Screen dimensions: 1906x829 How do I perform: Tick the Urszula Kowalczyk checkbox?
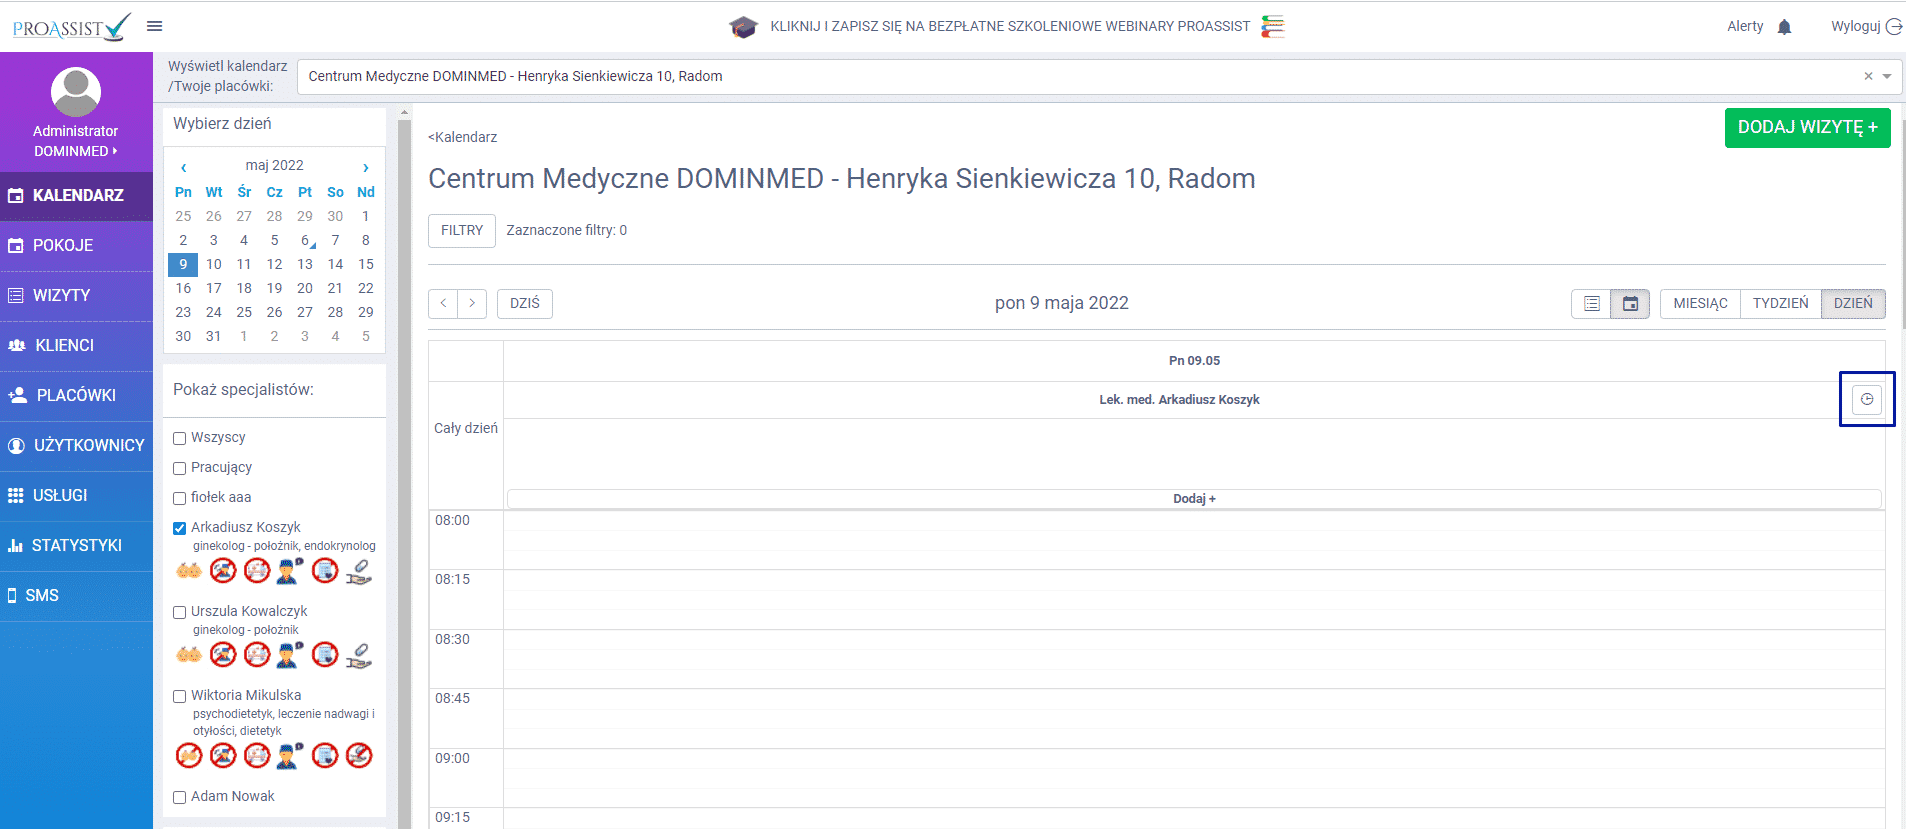(x=180, y=612)
